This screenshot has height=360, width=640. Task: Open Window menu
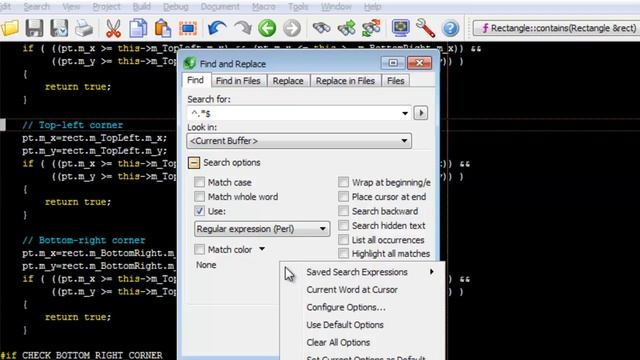[336, 7]
